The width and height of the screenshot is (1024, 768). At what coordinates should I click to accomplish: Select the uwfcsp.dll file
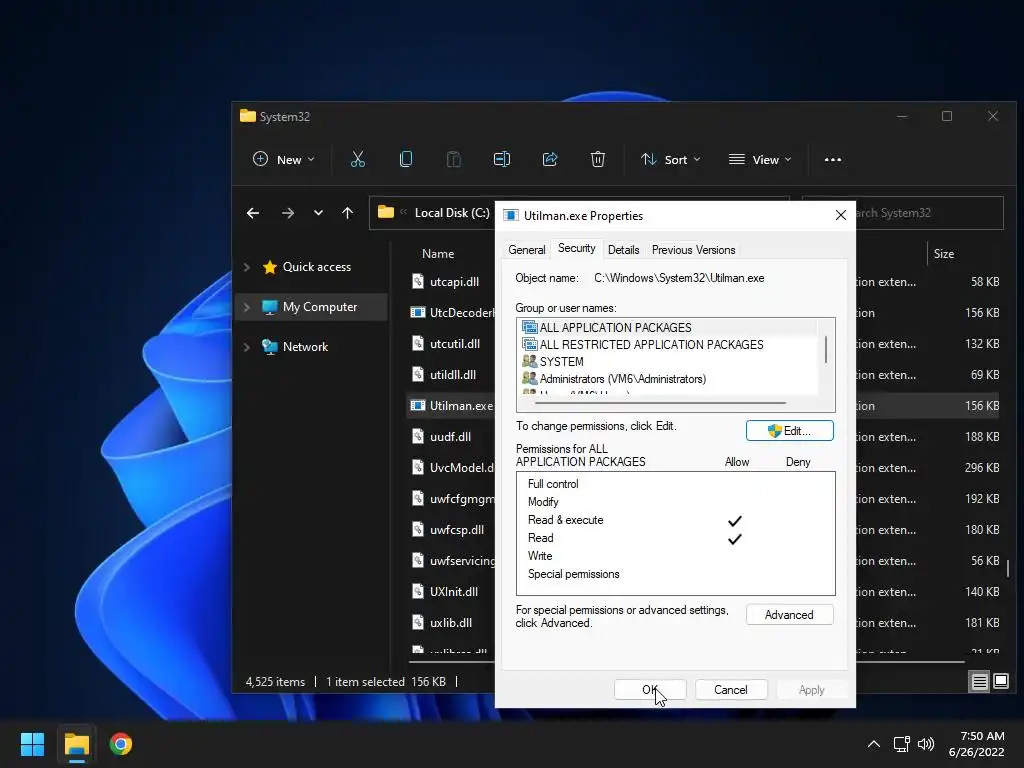click(456, 530)
